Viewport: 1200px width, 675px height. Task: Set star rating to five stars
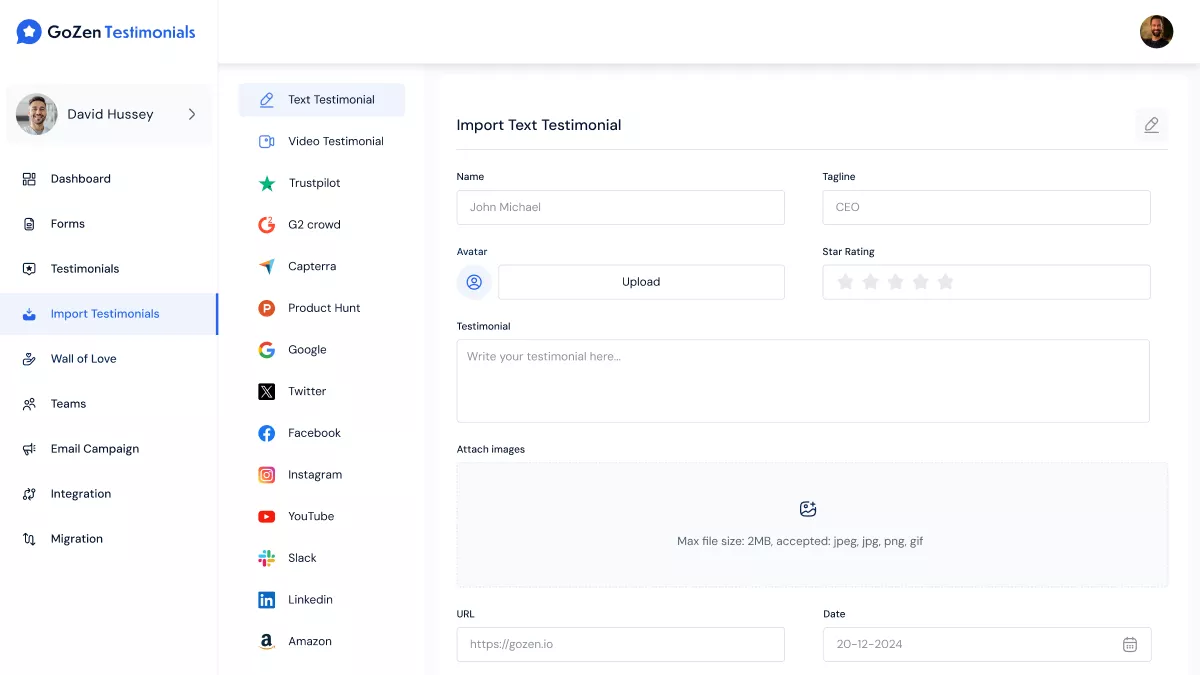pyautogui.click(x=945, y=282)
